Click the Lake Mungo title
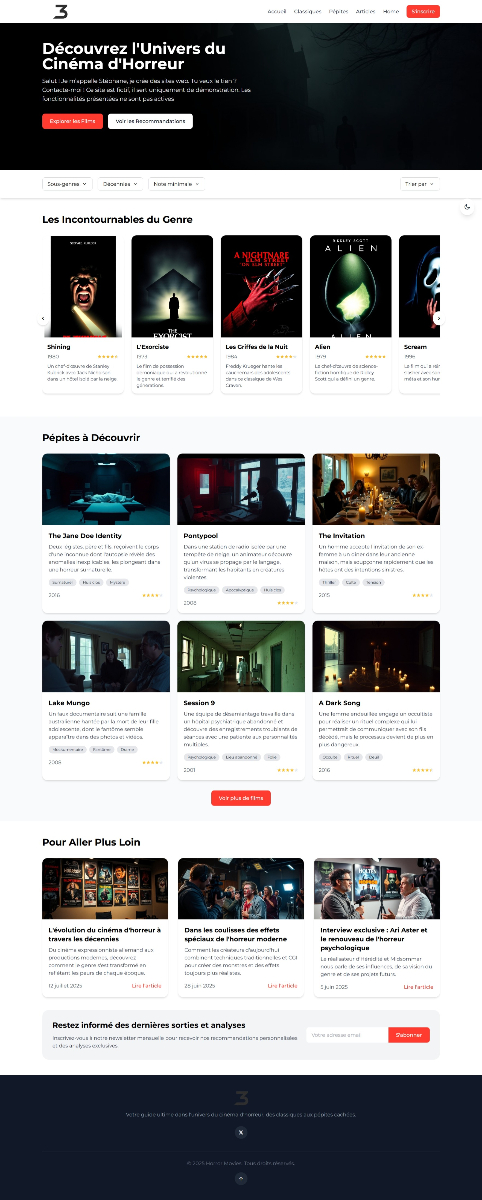 69,703
